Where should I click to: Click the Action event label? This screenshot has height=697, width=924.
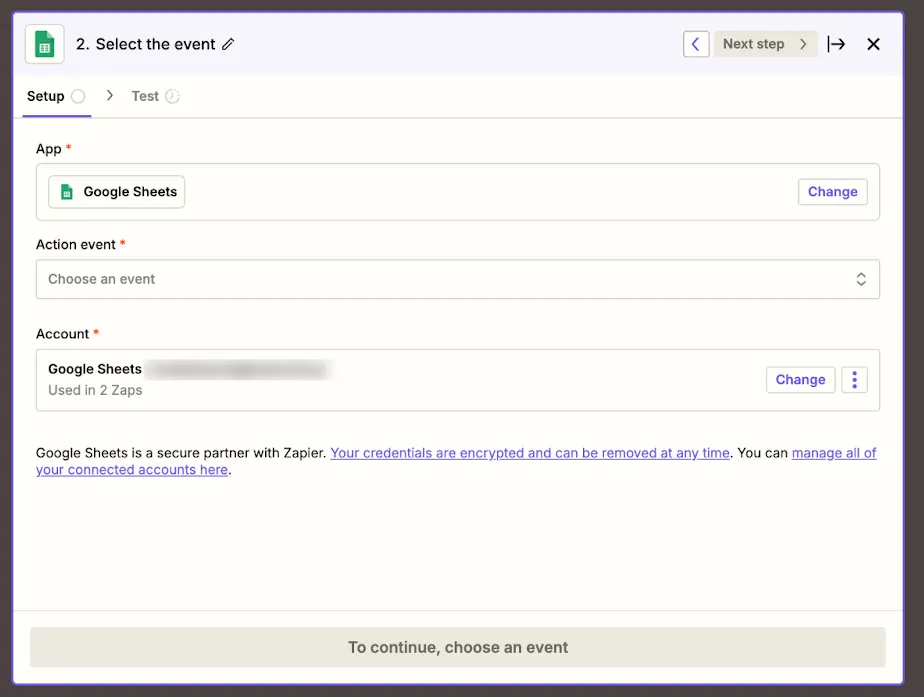[76, 245]
